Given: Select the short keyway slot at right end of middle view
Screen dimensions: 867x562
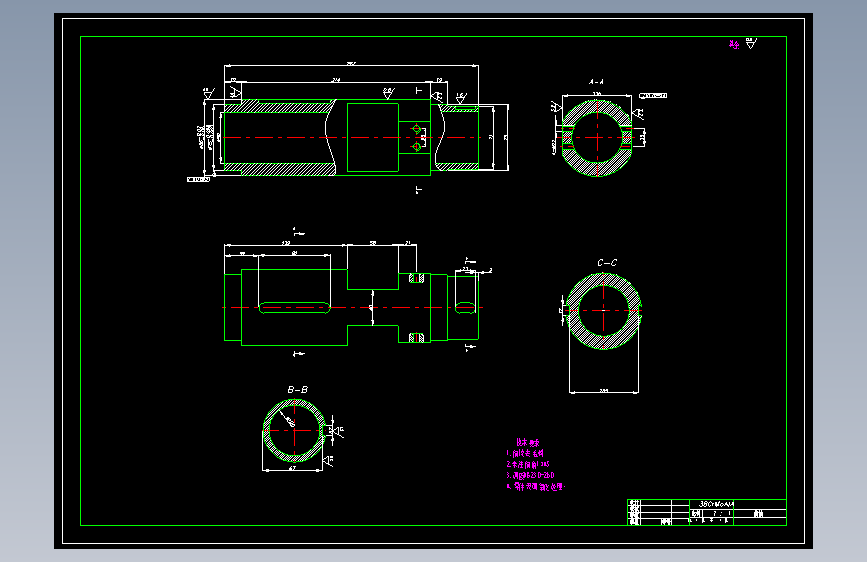Looking at the screenshot, I should 465,308.
